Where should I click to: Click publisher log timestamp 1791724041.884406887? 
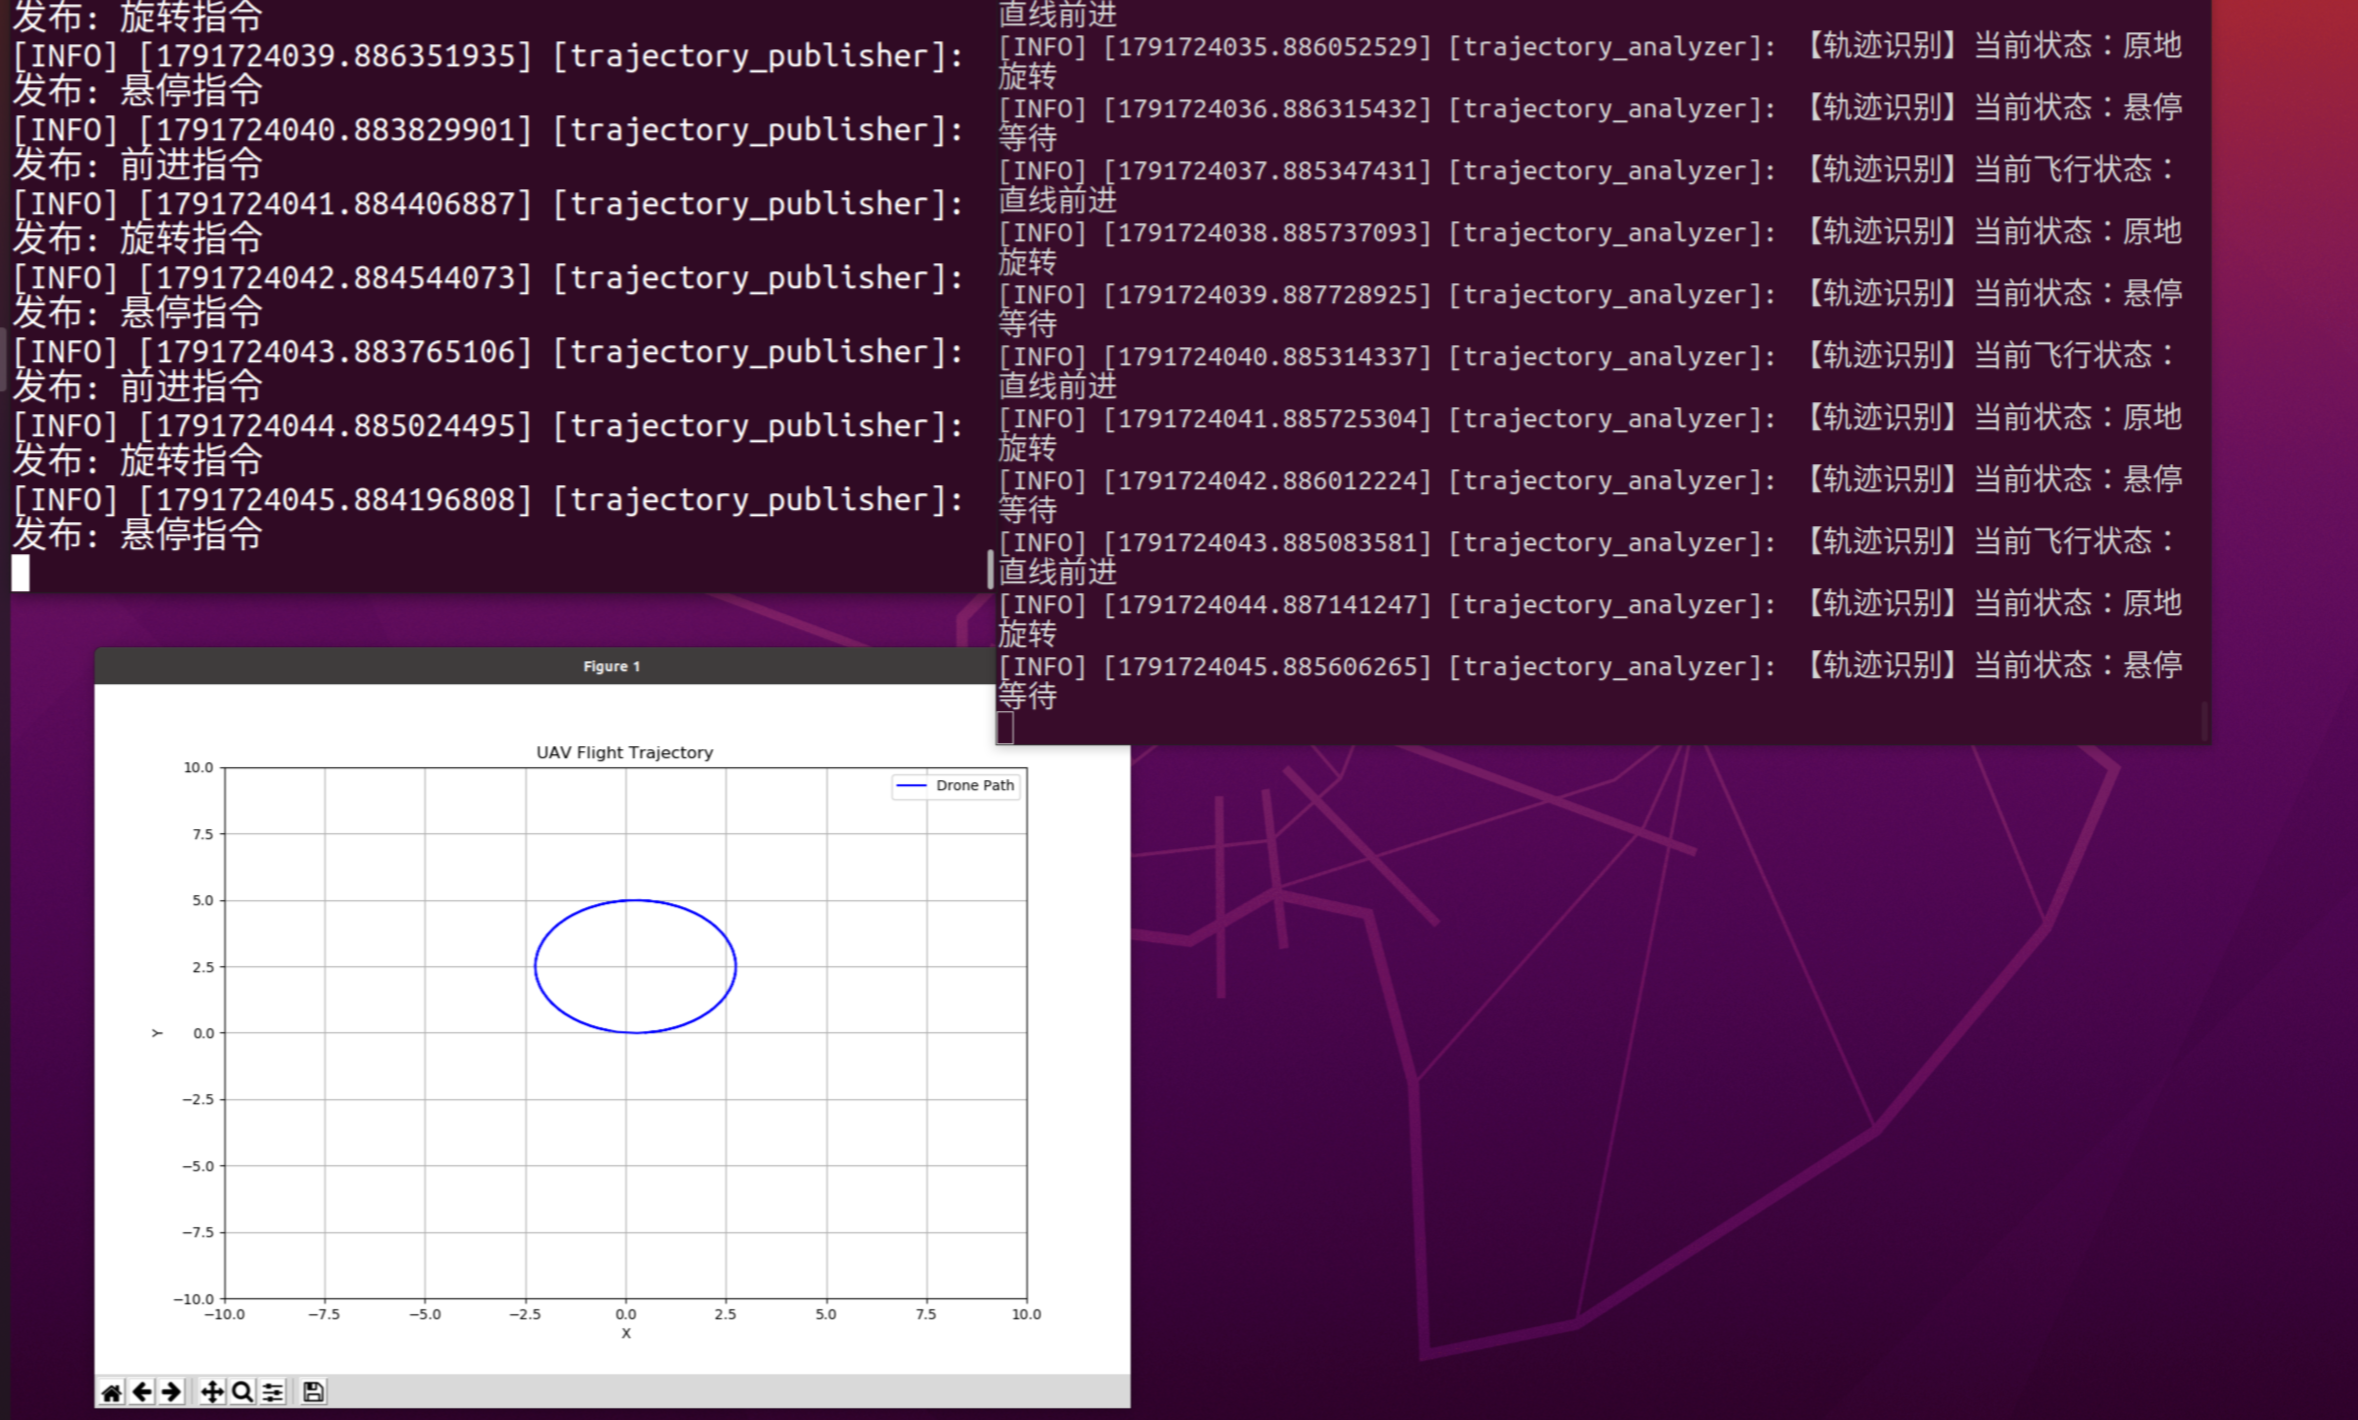tap(335, 204)
